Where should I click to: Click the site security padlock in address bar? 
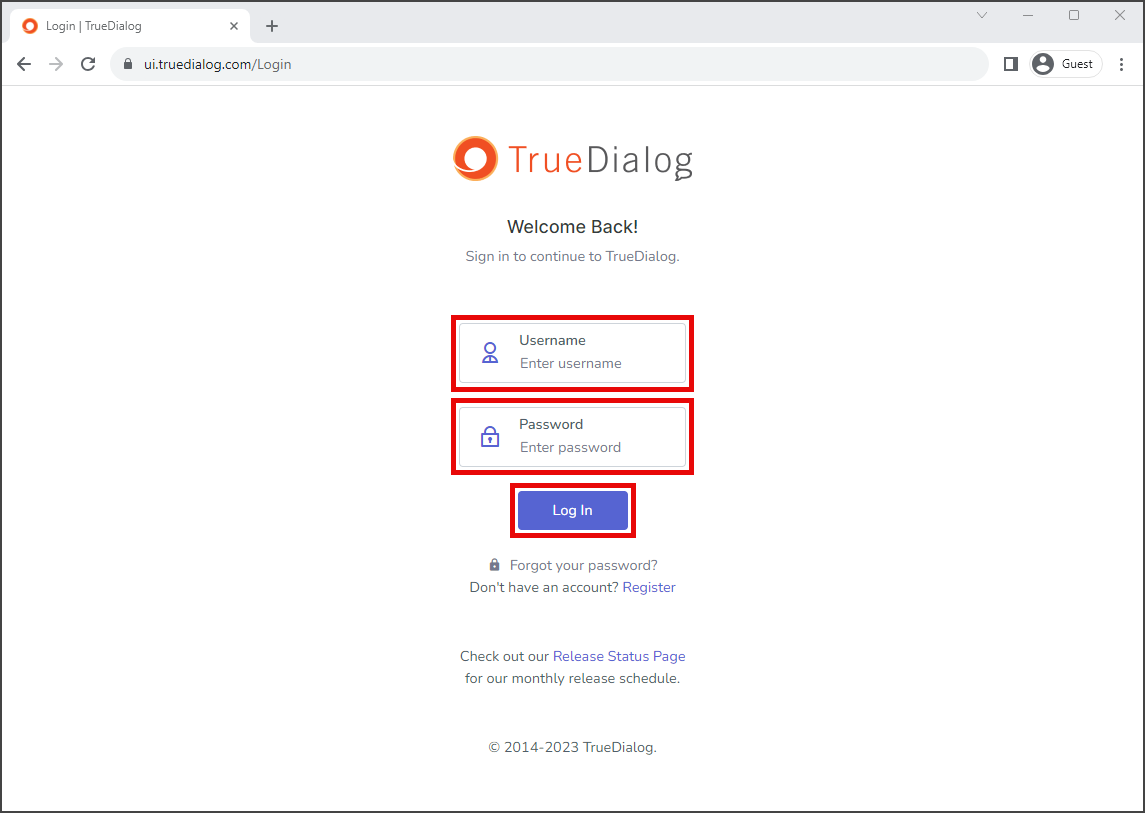point(128,64)
